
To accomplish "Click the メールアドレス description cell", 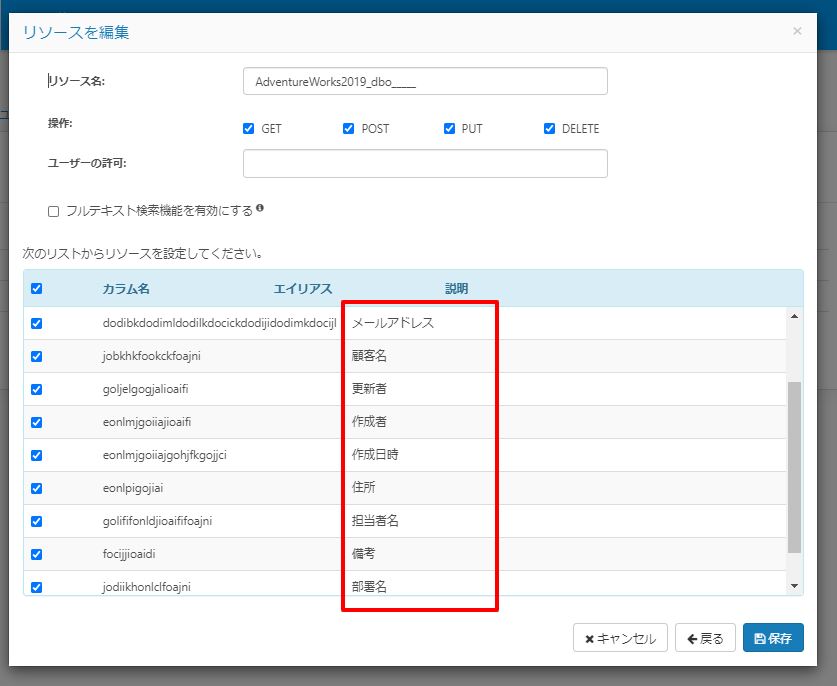I will (x=393, y=323).
